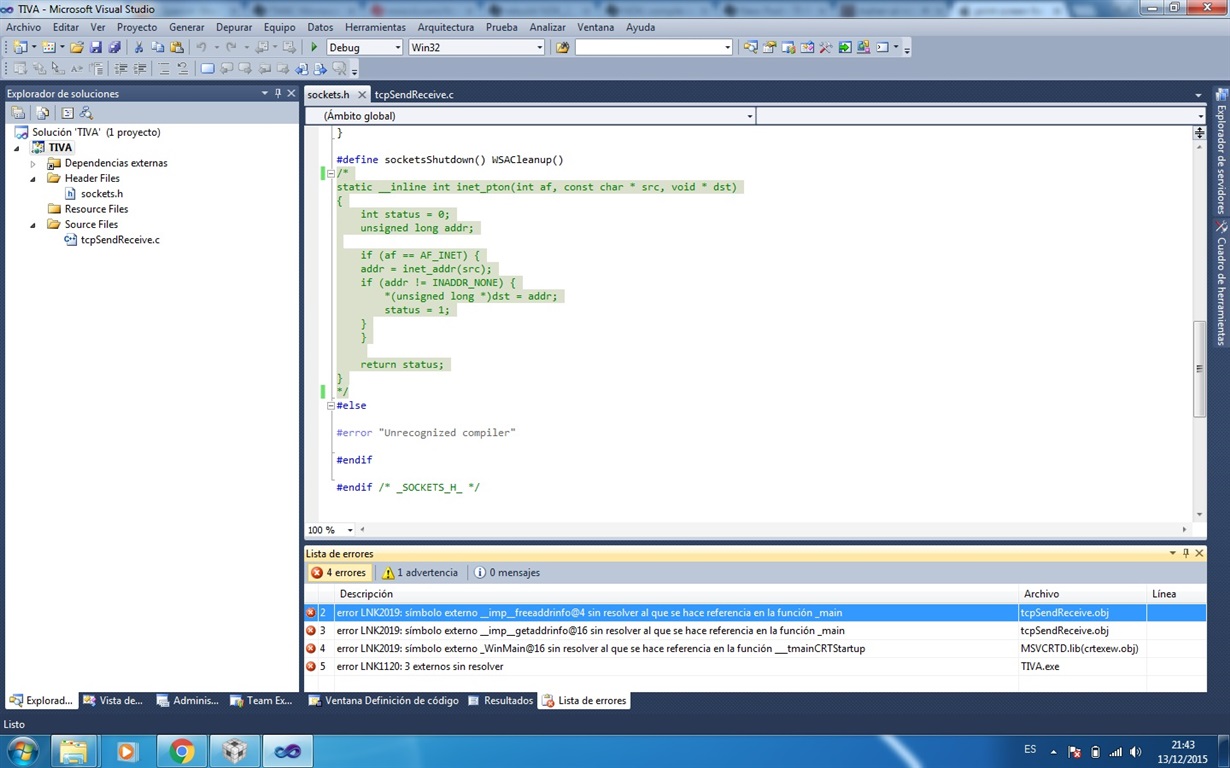Open the Solution Explorer toolbar icon
This screenshot has height=768, width=1230.
[750, 47]
